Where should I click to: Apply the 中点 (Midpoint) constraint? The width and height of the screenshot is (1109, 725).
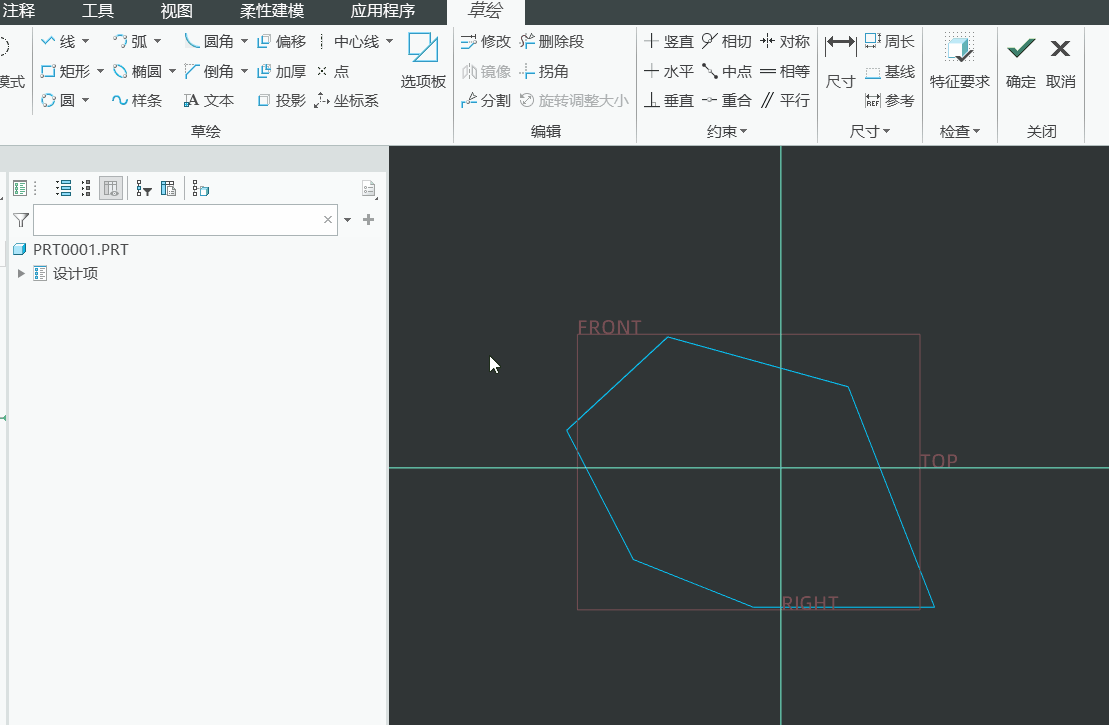[x=726, y=71]
